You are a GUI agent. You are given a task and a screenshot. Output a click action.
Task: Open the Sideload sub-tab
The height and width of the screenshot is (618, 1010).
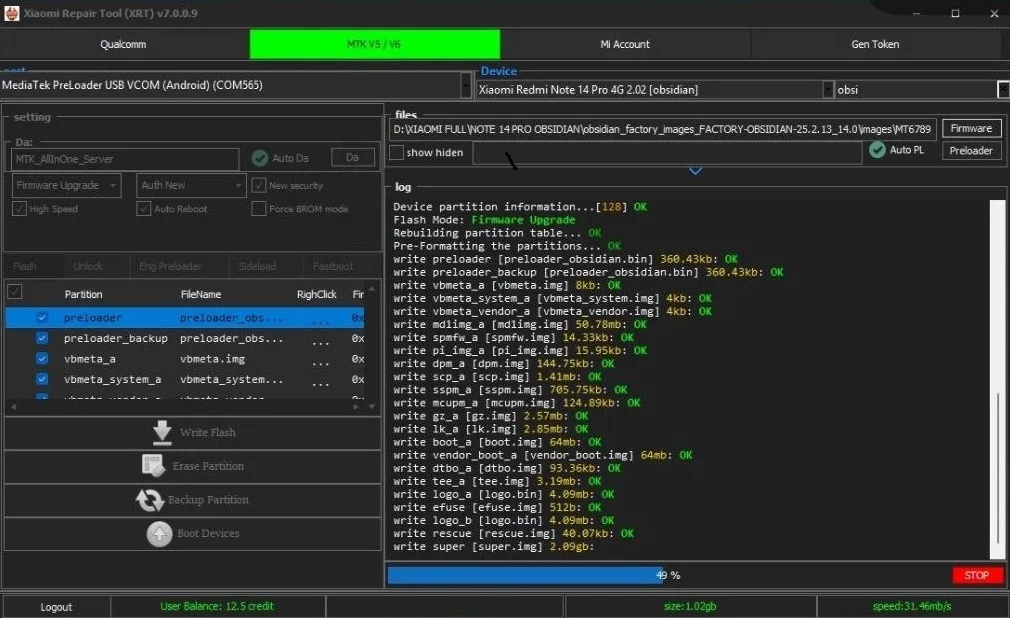tap(257, 266)
